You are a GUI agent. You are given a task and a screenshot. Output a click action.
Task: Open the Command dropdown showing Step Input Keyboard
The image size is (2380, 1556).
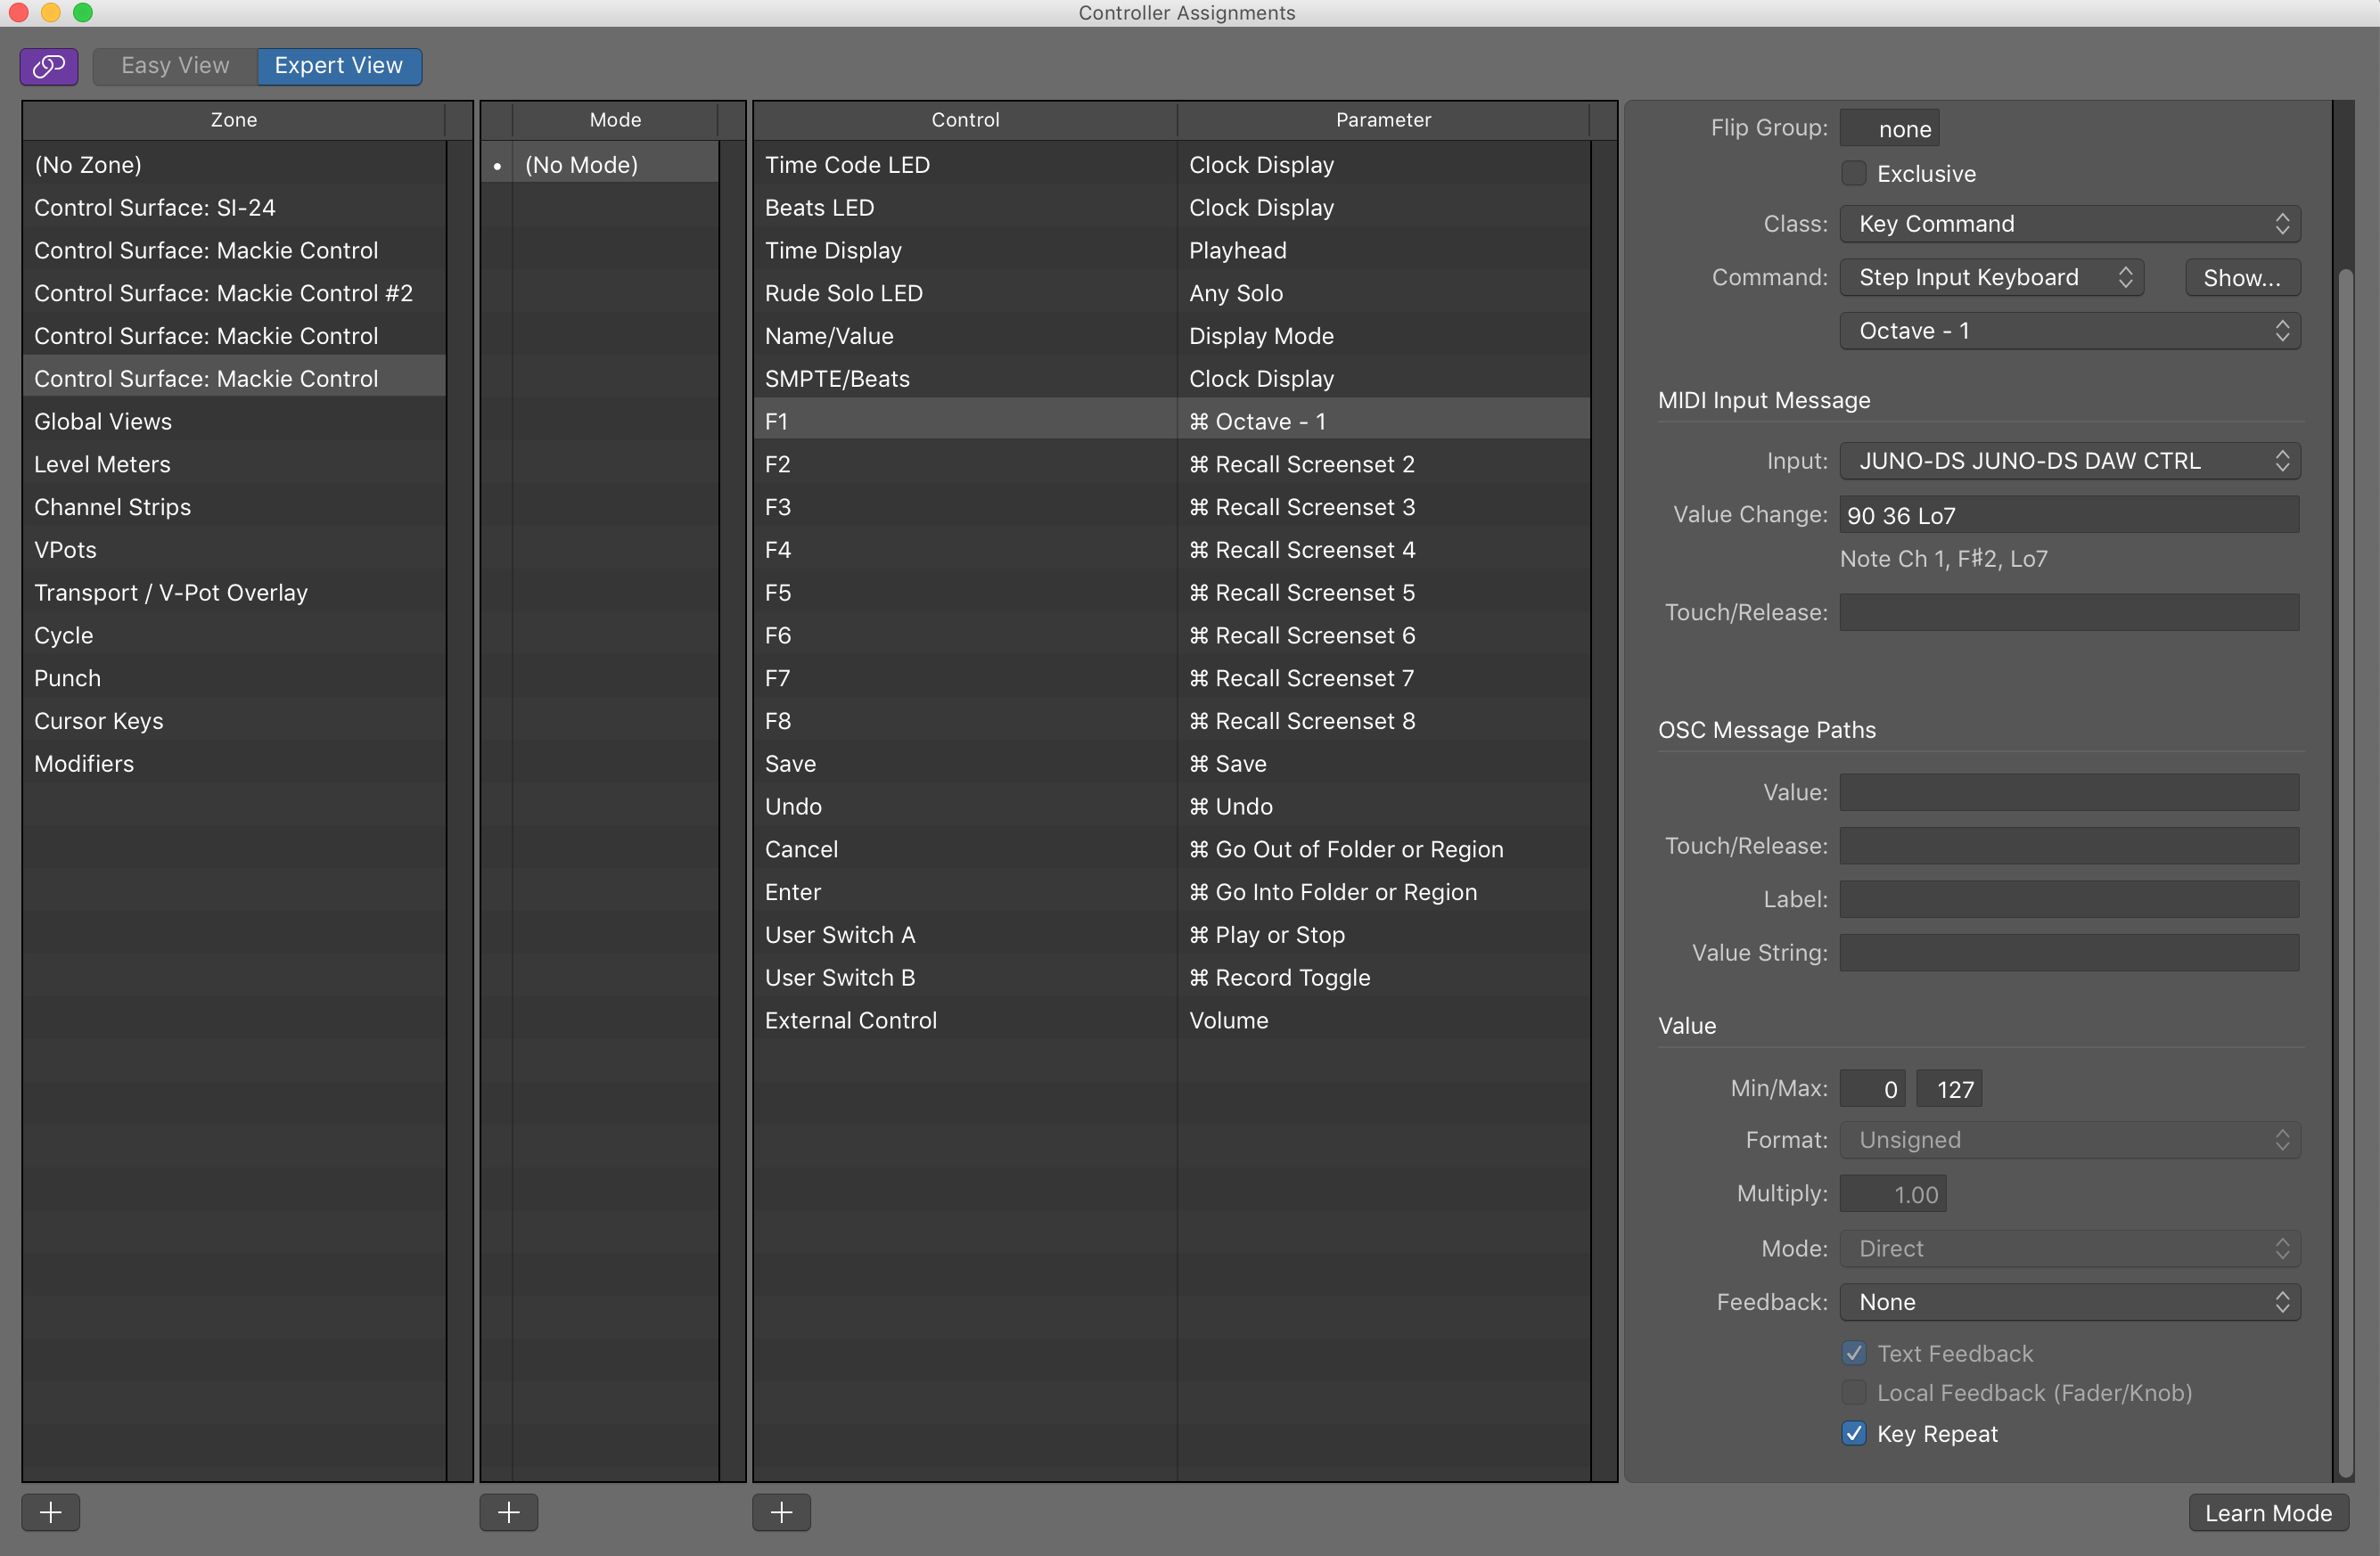1991,277
